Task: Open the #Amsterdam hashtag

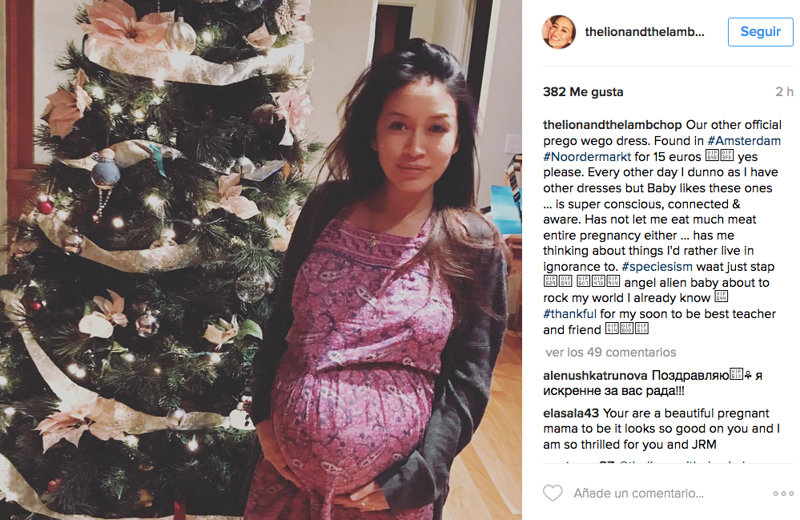Action: click(744, 141)
